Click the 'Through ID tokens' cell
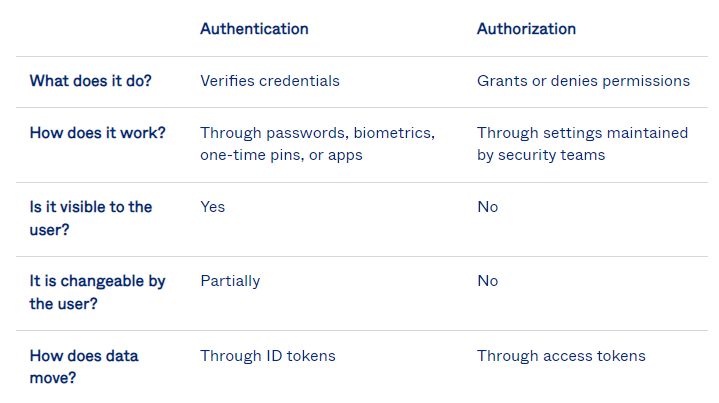This screenshot has width=719, height=403. coord(268,356)
